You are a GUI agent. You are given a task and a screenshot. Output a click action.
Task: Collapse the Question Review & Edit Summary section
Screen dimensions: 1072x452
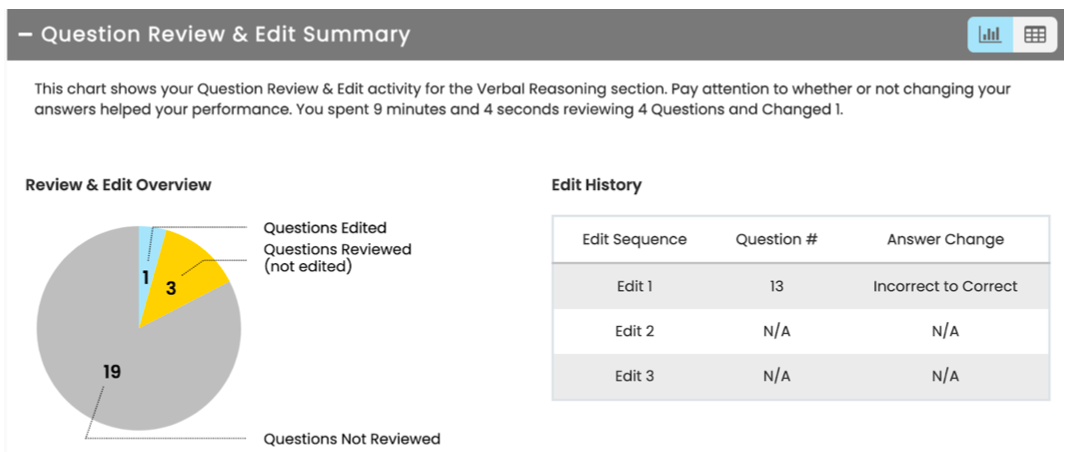(x=24, y=35)
